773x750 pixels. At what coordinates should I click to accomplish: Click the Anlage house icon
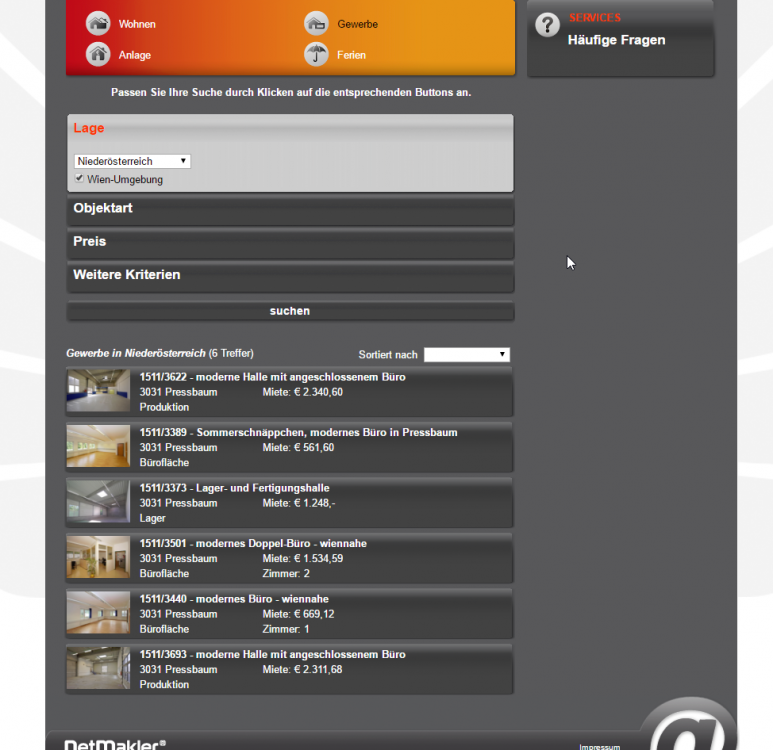(x=98, y=54)
